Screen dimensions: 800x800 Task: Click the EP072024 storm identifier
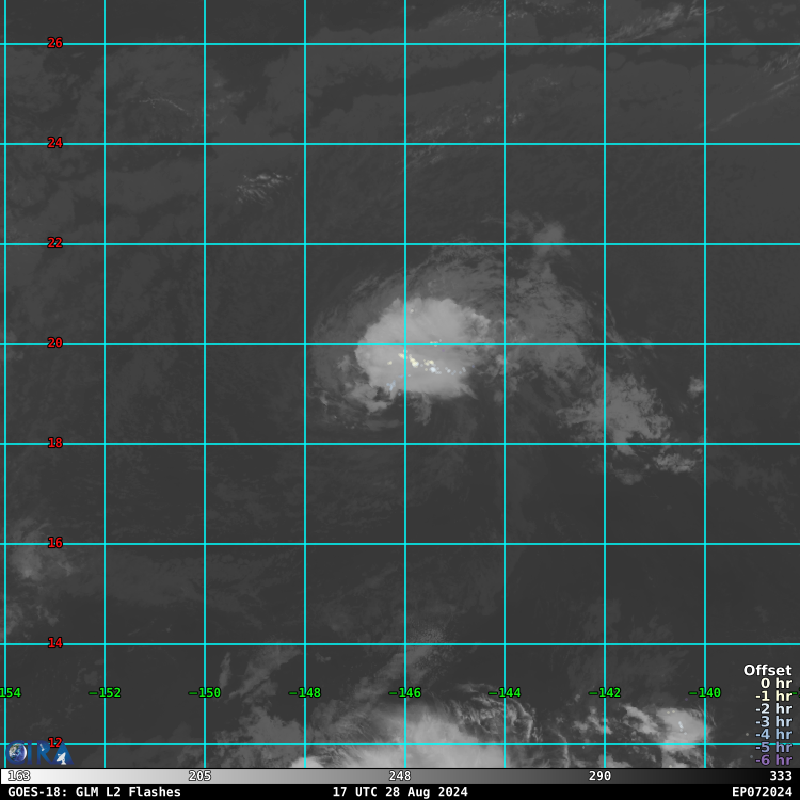pos(761,792)
